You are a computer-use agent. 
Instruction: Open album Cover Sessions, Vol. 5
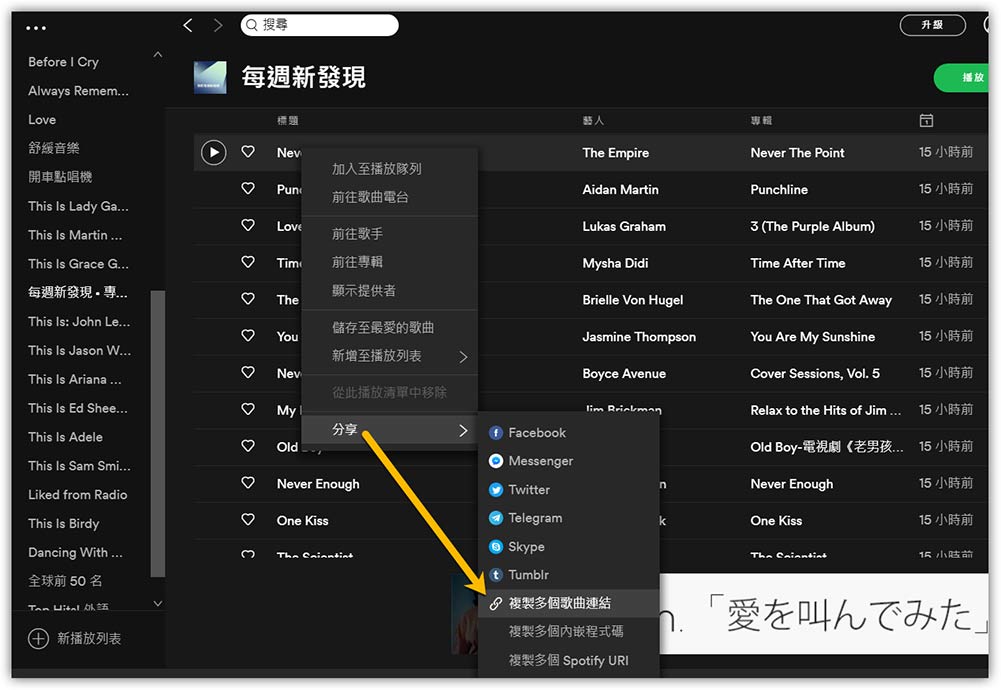point(815,373)
